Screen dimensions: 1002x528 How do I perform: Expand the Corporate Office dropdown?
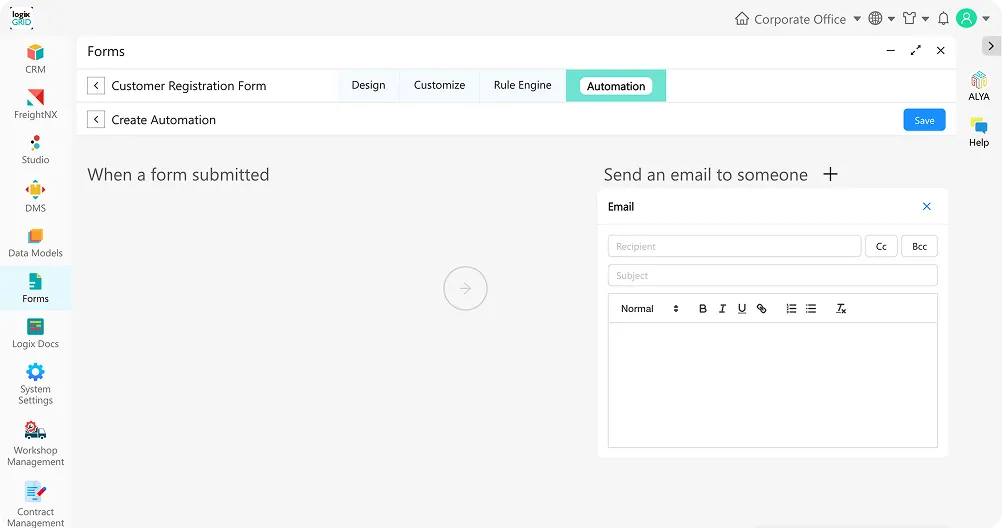click(857, 19)
